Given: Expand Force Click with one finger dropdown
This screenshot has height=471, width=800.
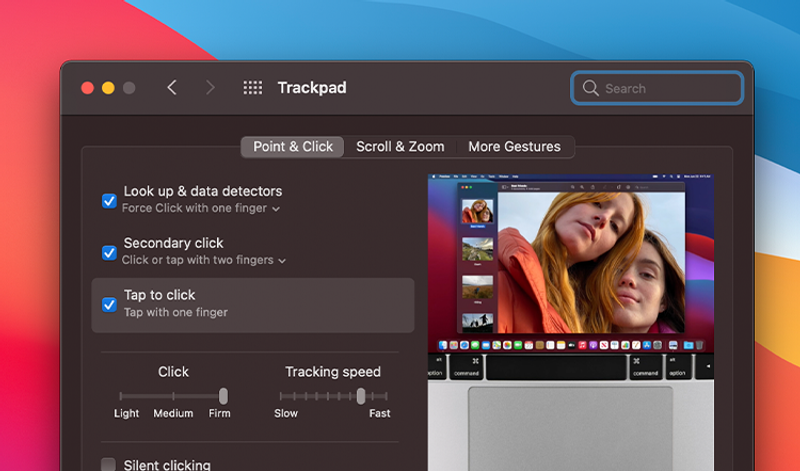Looking at the screenshot, I should pyautogui.click(x=201, y=209).
